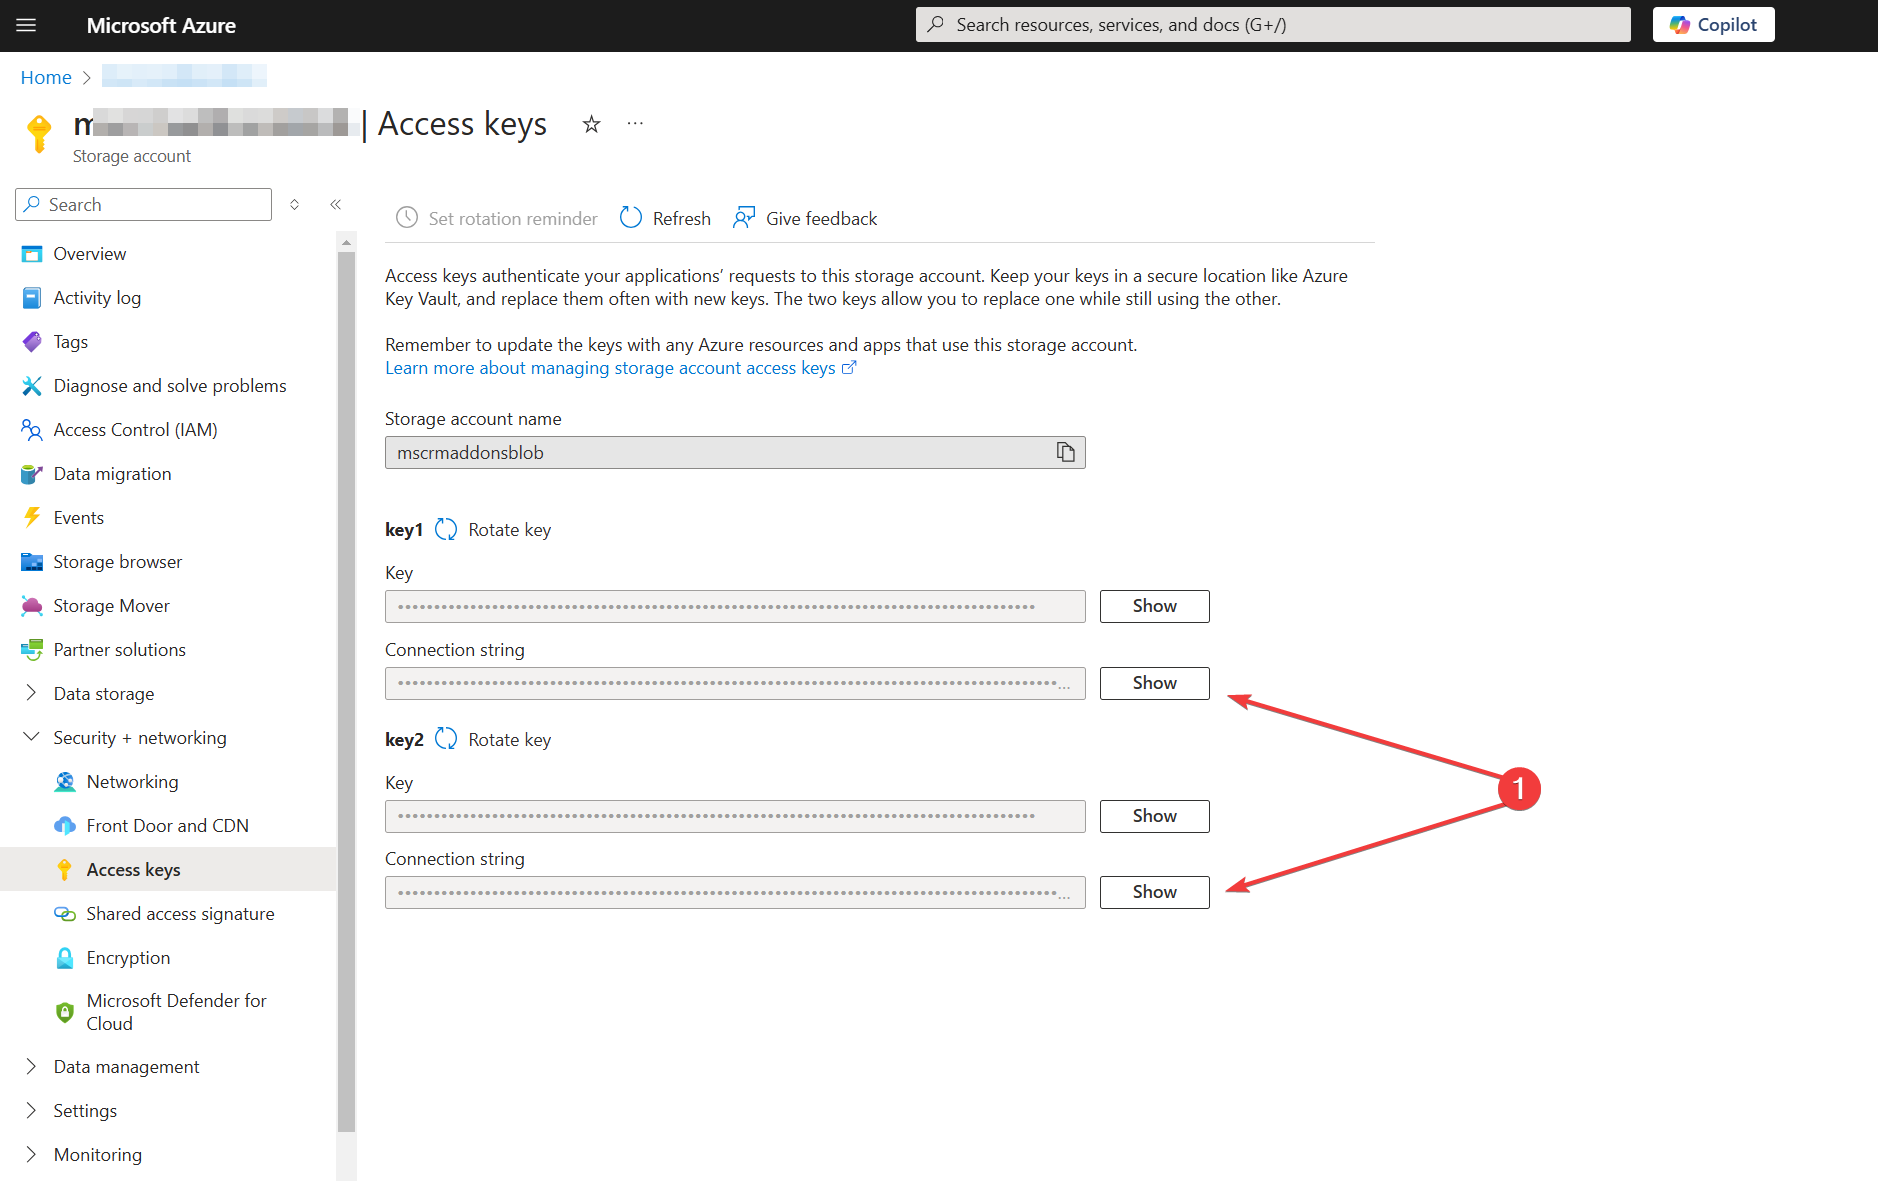This screenshot has width=1878, height=1181.
Task: Open Copilot from the top bar
Action: pyautogui.click(x=1713, y=25)
